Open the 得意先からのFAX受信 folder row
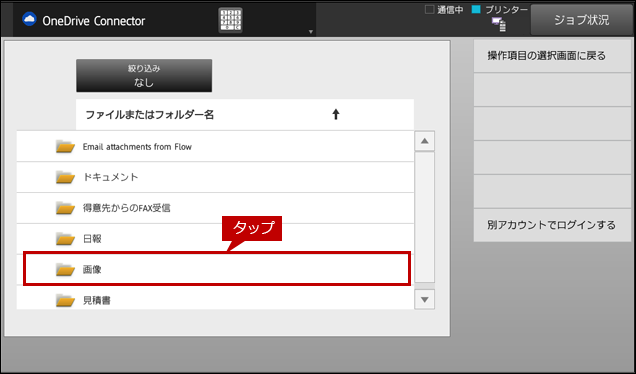This screenshot has height=374, width=636. pyautogui.click(x=215, y=208)
